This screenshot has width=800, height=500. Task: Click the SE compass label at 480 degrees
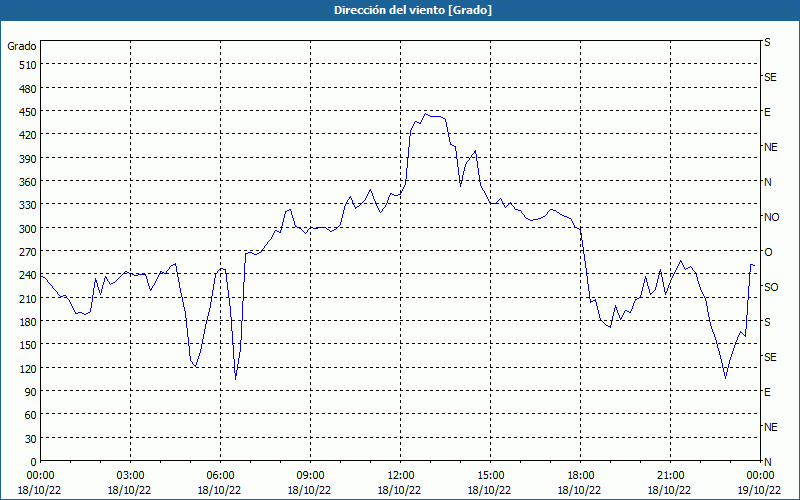click(x=770, y=77)
